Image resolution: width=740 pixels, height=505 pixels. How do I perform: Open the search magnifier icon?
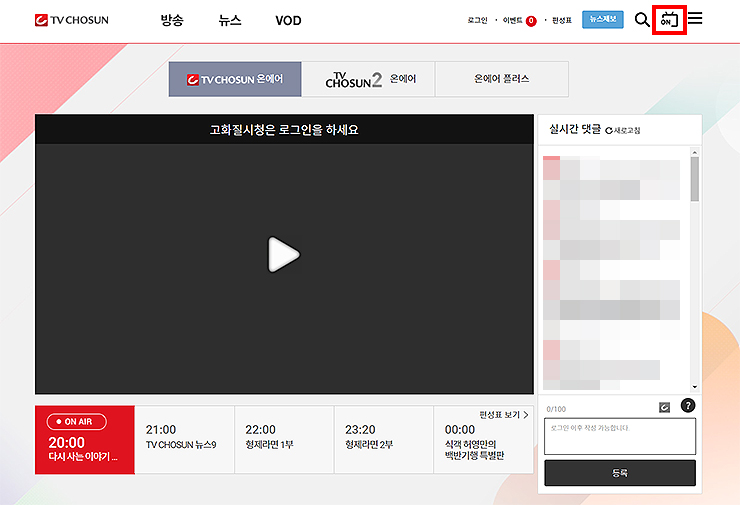[642, 19]
